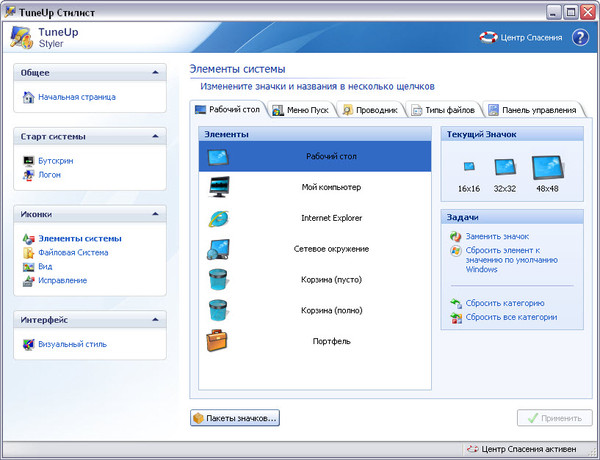Screen dimensions: 600x460
Task: Switch to the Рабочий стол tab
Action: point(227,110)
